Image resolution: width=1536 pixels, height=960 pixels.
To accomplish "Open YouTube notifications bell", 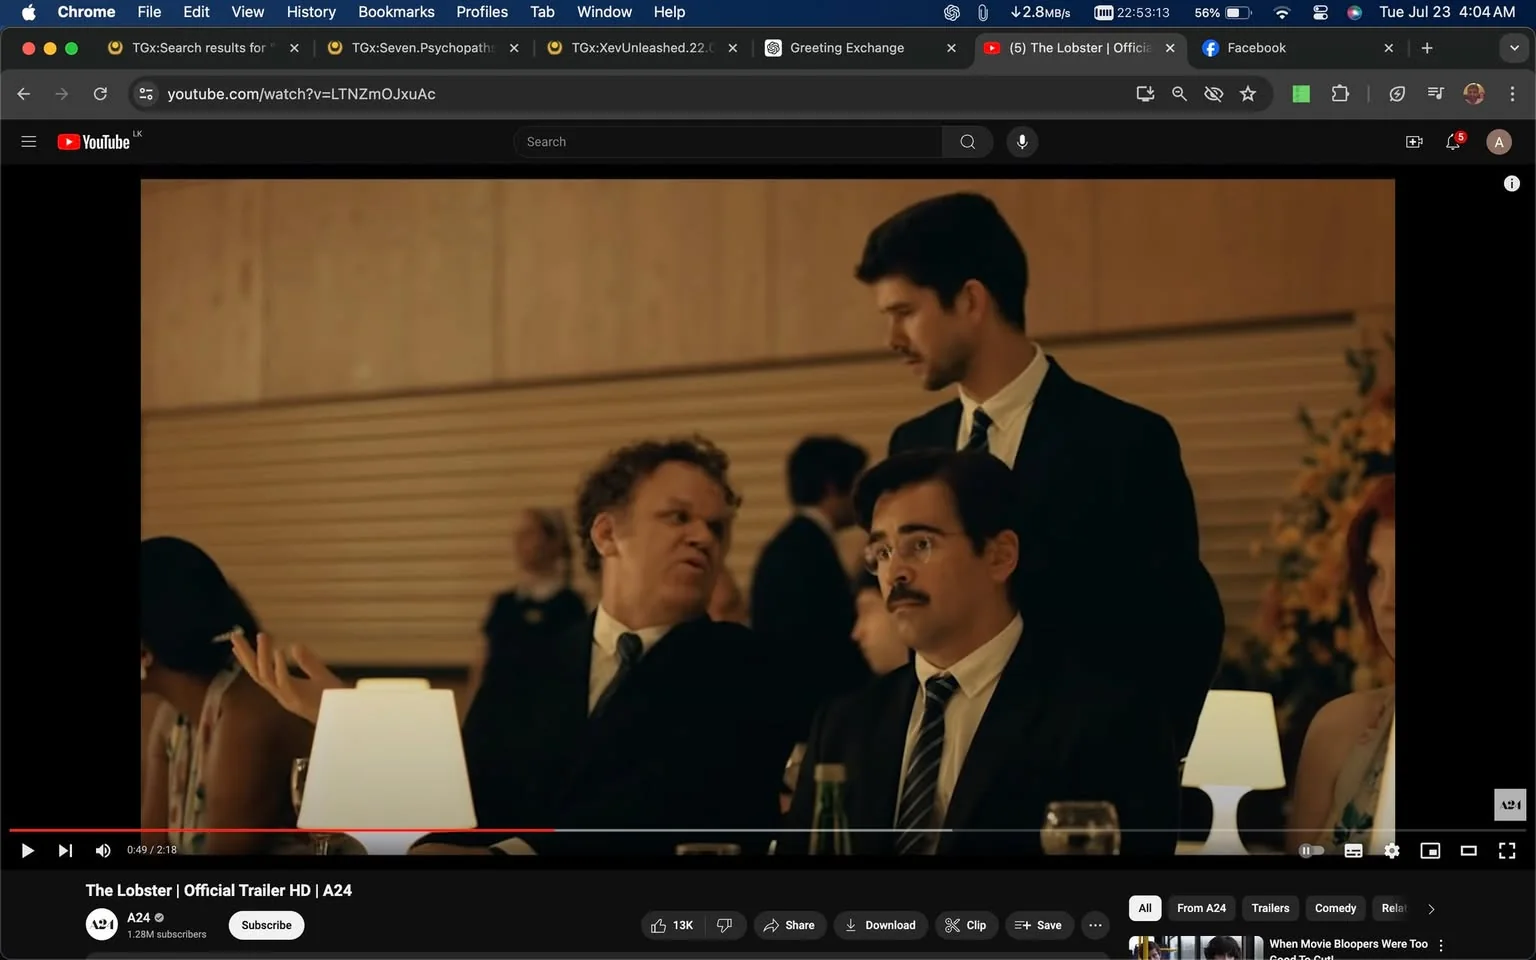I will point(1454,142).
